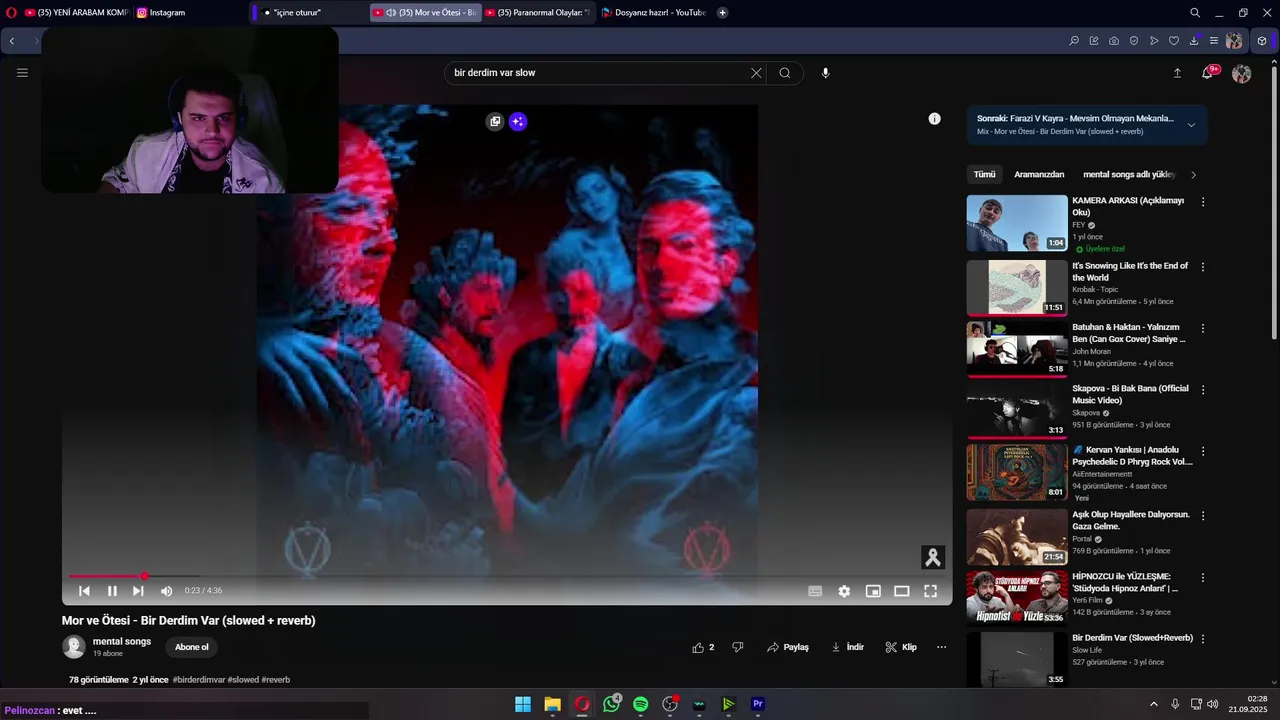Open the mental songs channel avatar

point(74,647)
